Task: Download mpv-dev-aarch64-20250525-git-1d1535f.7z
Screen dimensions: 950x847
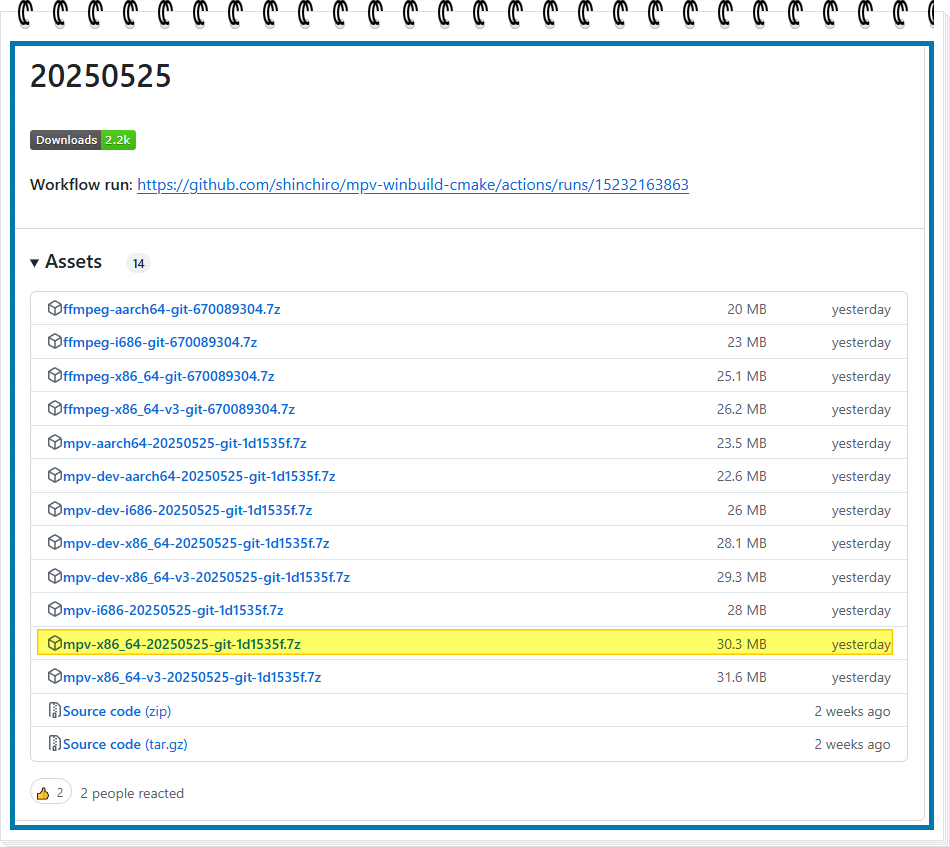Action: (199, 476)
